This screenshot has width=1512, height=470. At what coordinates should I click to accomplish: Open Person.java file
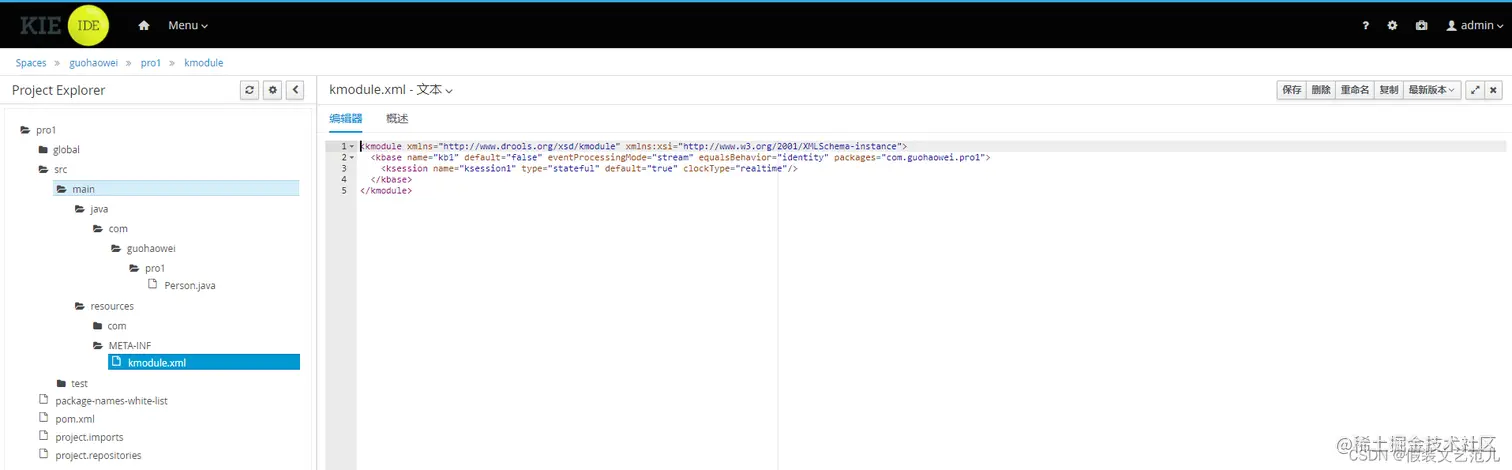(x=190, y=286)
